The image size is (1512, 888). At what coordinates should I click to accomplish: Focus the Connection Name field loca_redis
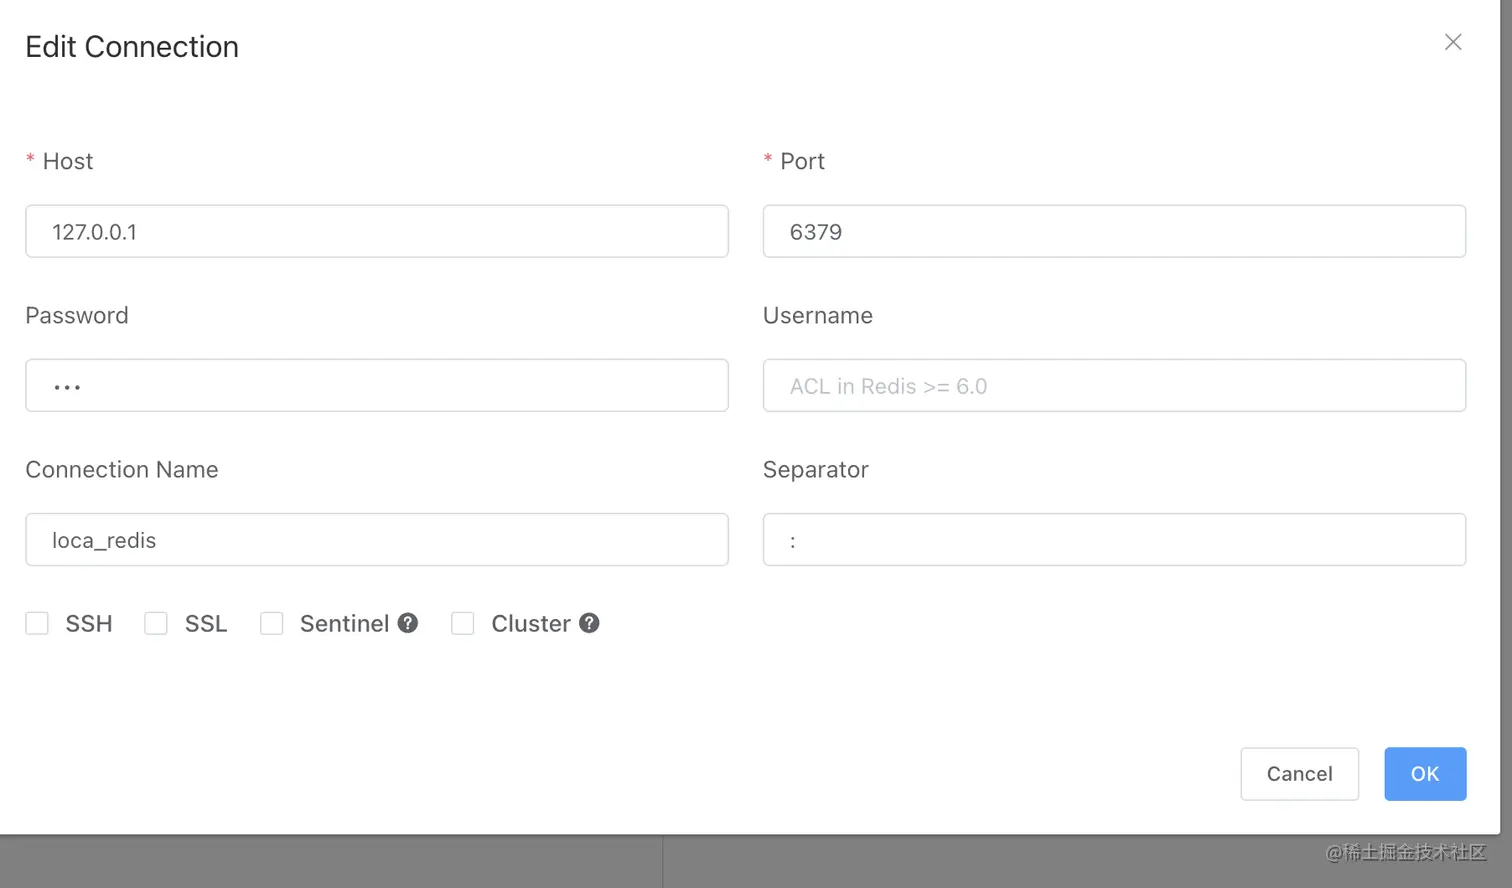[377, 539]
